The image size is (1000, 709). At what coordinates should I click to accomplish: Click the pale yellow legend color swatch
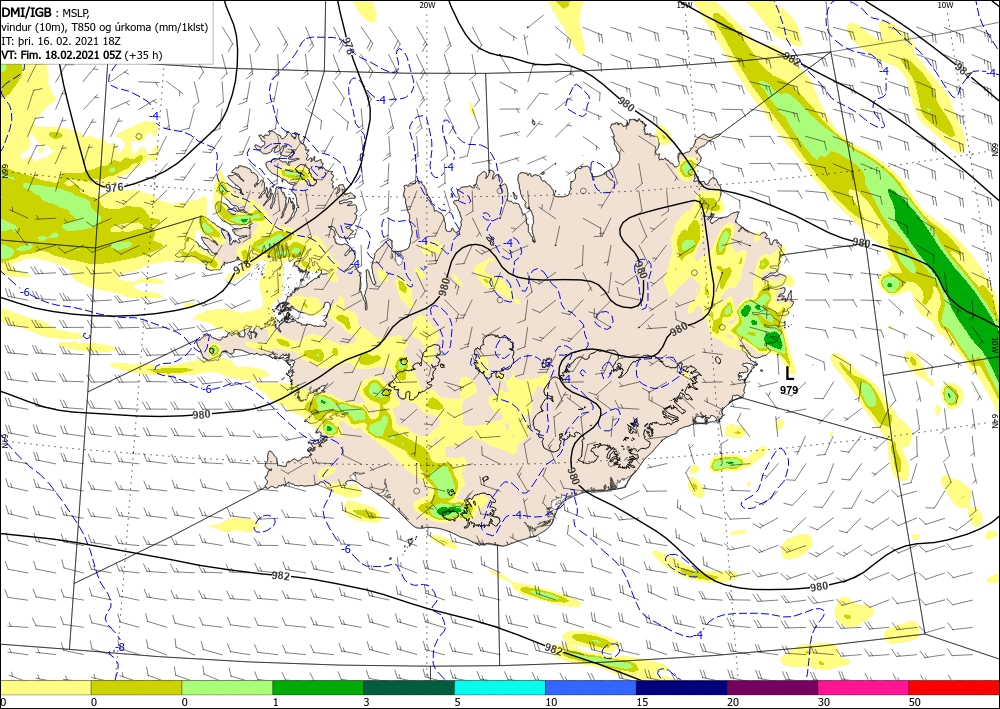click(46, 687)
